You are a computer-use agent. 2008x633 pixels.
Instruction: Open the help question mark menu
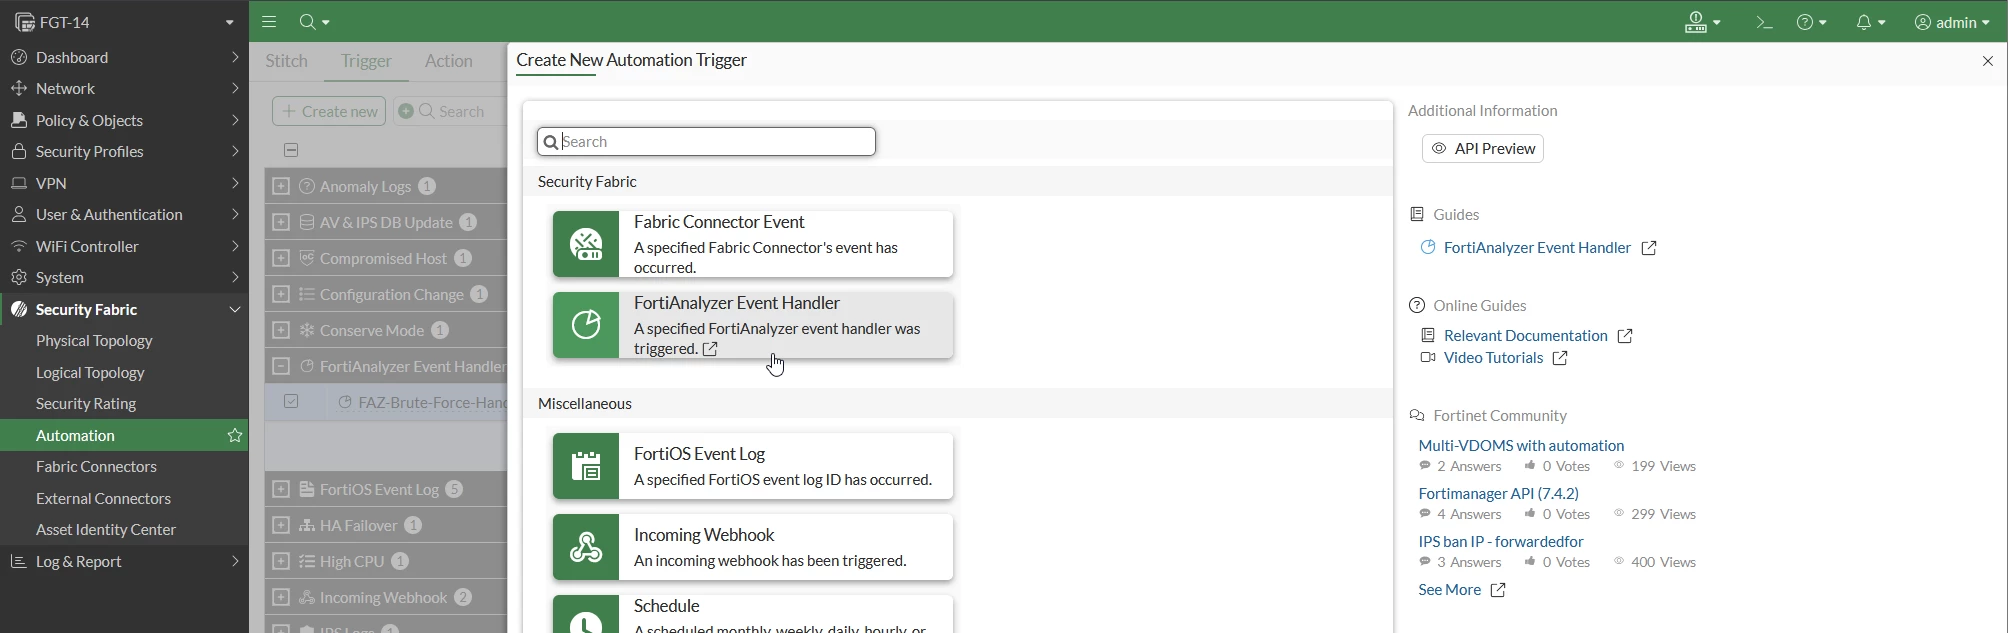[1812, 22]
